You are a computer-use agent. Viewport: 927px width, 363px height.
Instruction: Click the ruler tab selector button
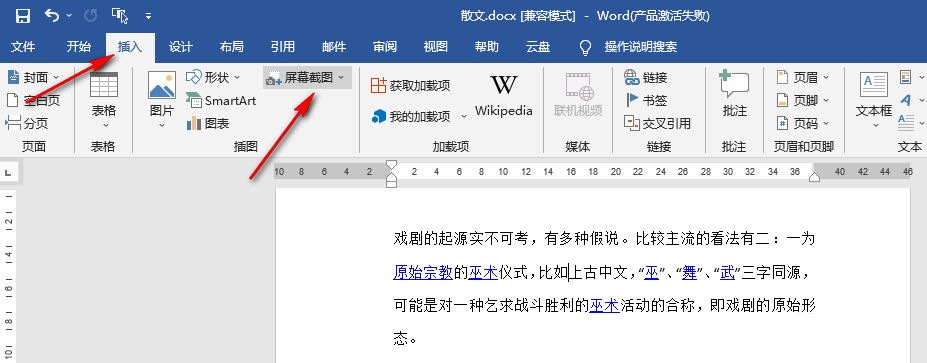(x=8, y=173)
